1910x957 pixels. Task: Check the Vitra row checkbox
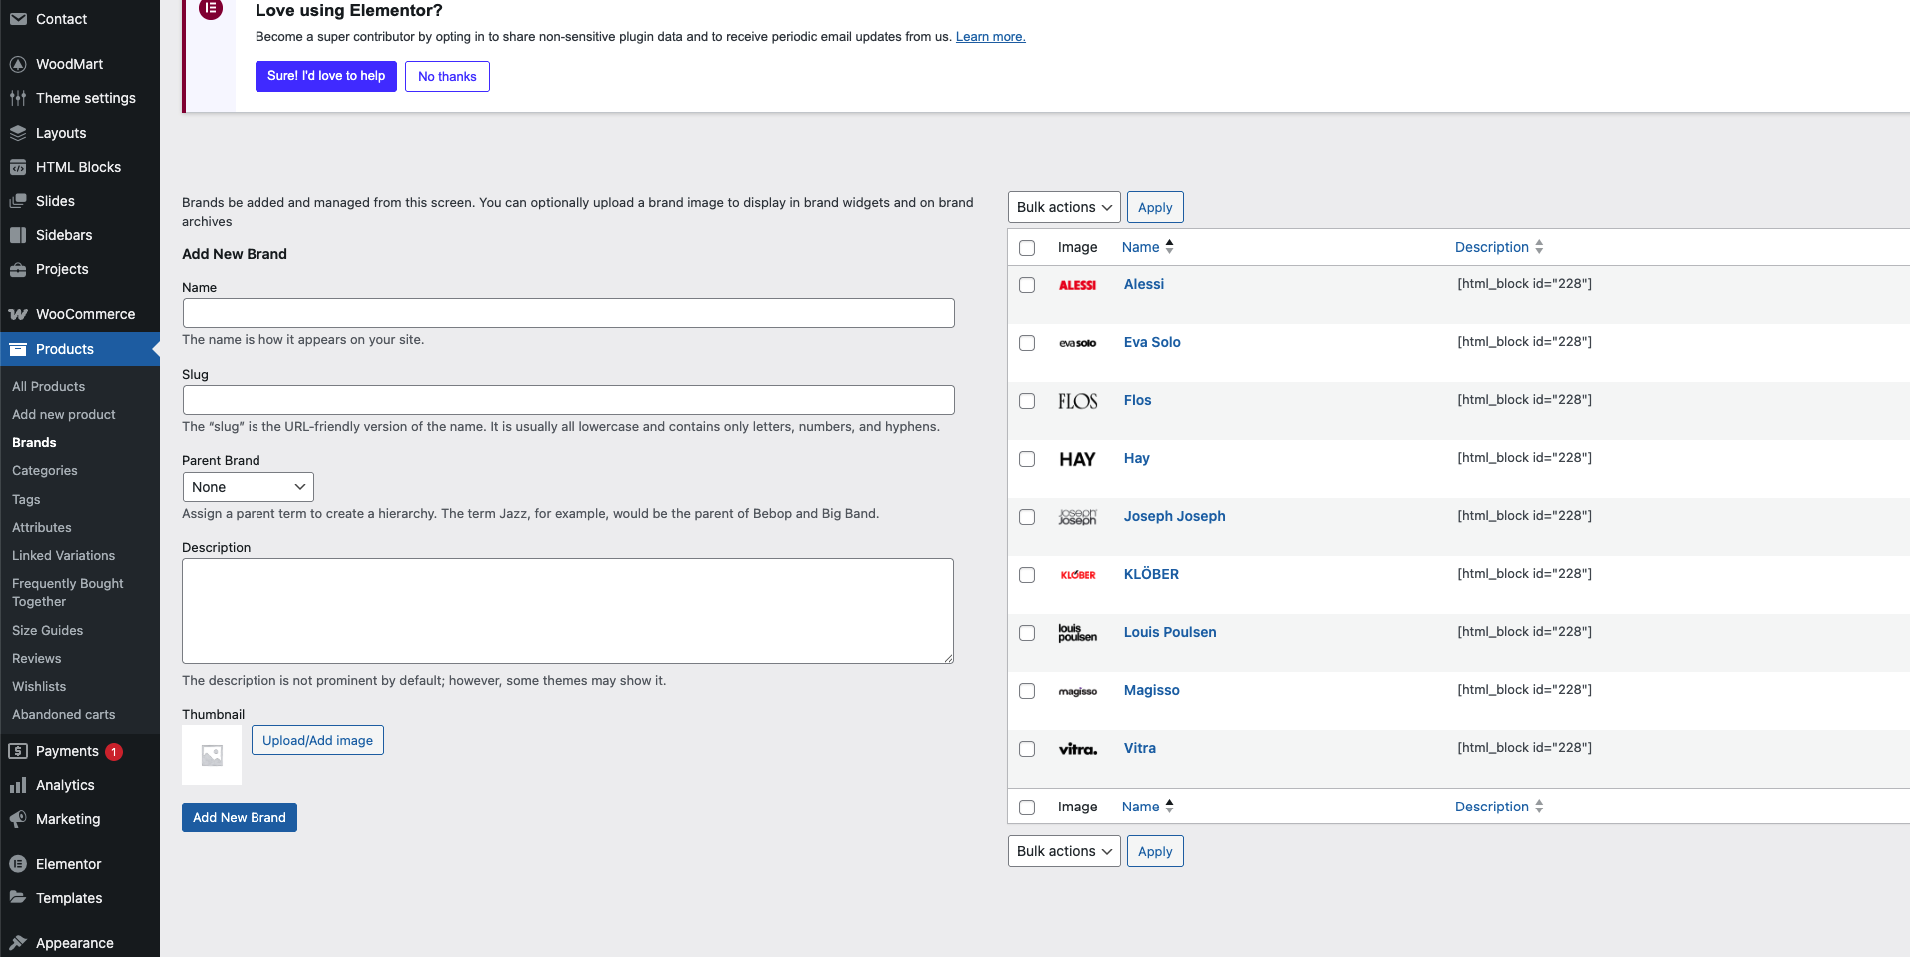point(1027,749)
